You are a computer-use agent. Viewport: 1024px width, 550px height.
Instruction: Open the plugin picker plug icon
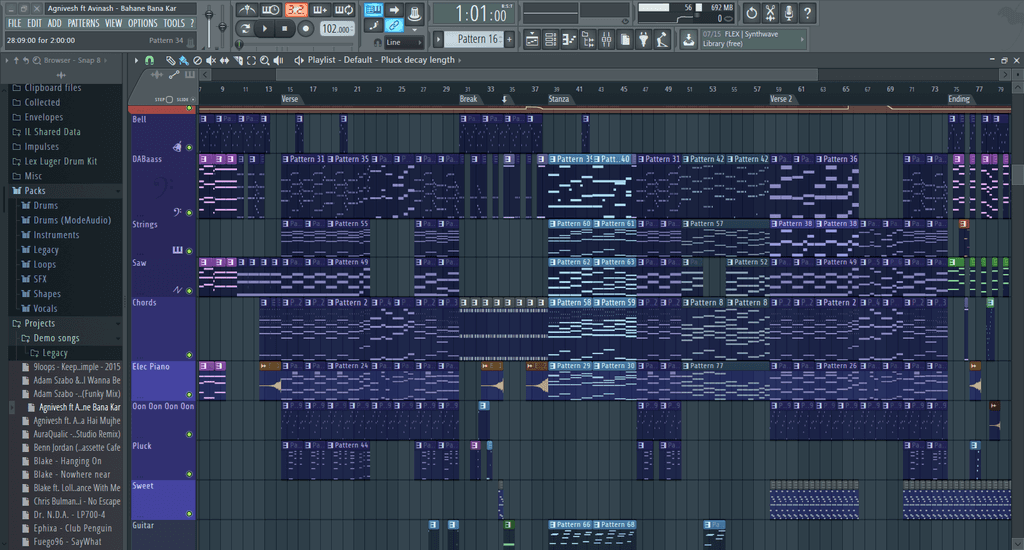(644, 40)
